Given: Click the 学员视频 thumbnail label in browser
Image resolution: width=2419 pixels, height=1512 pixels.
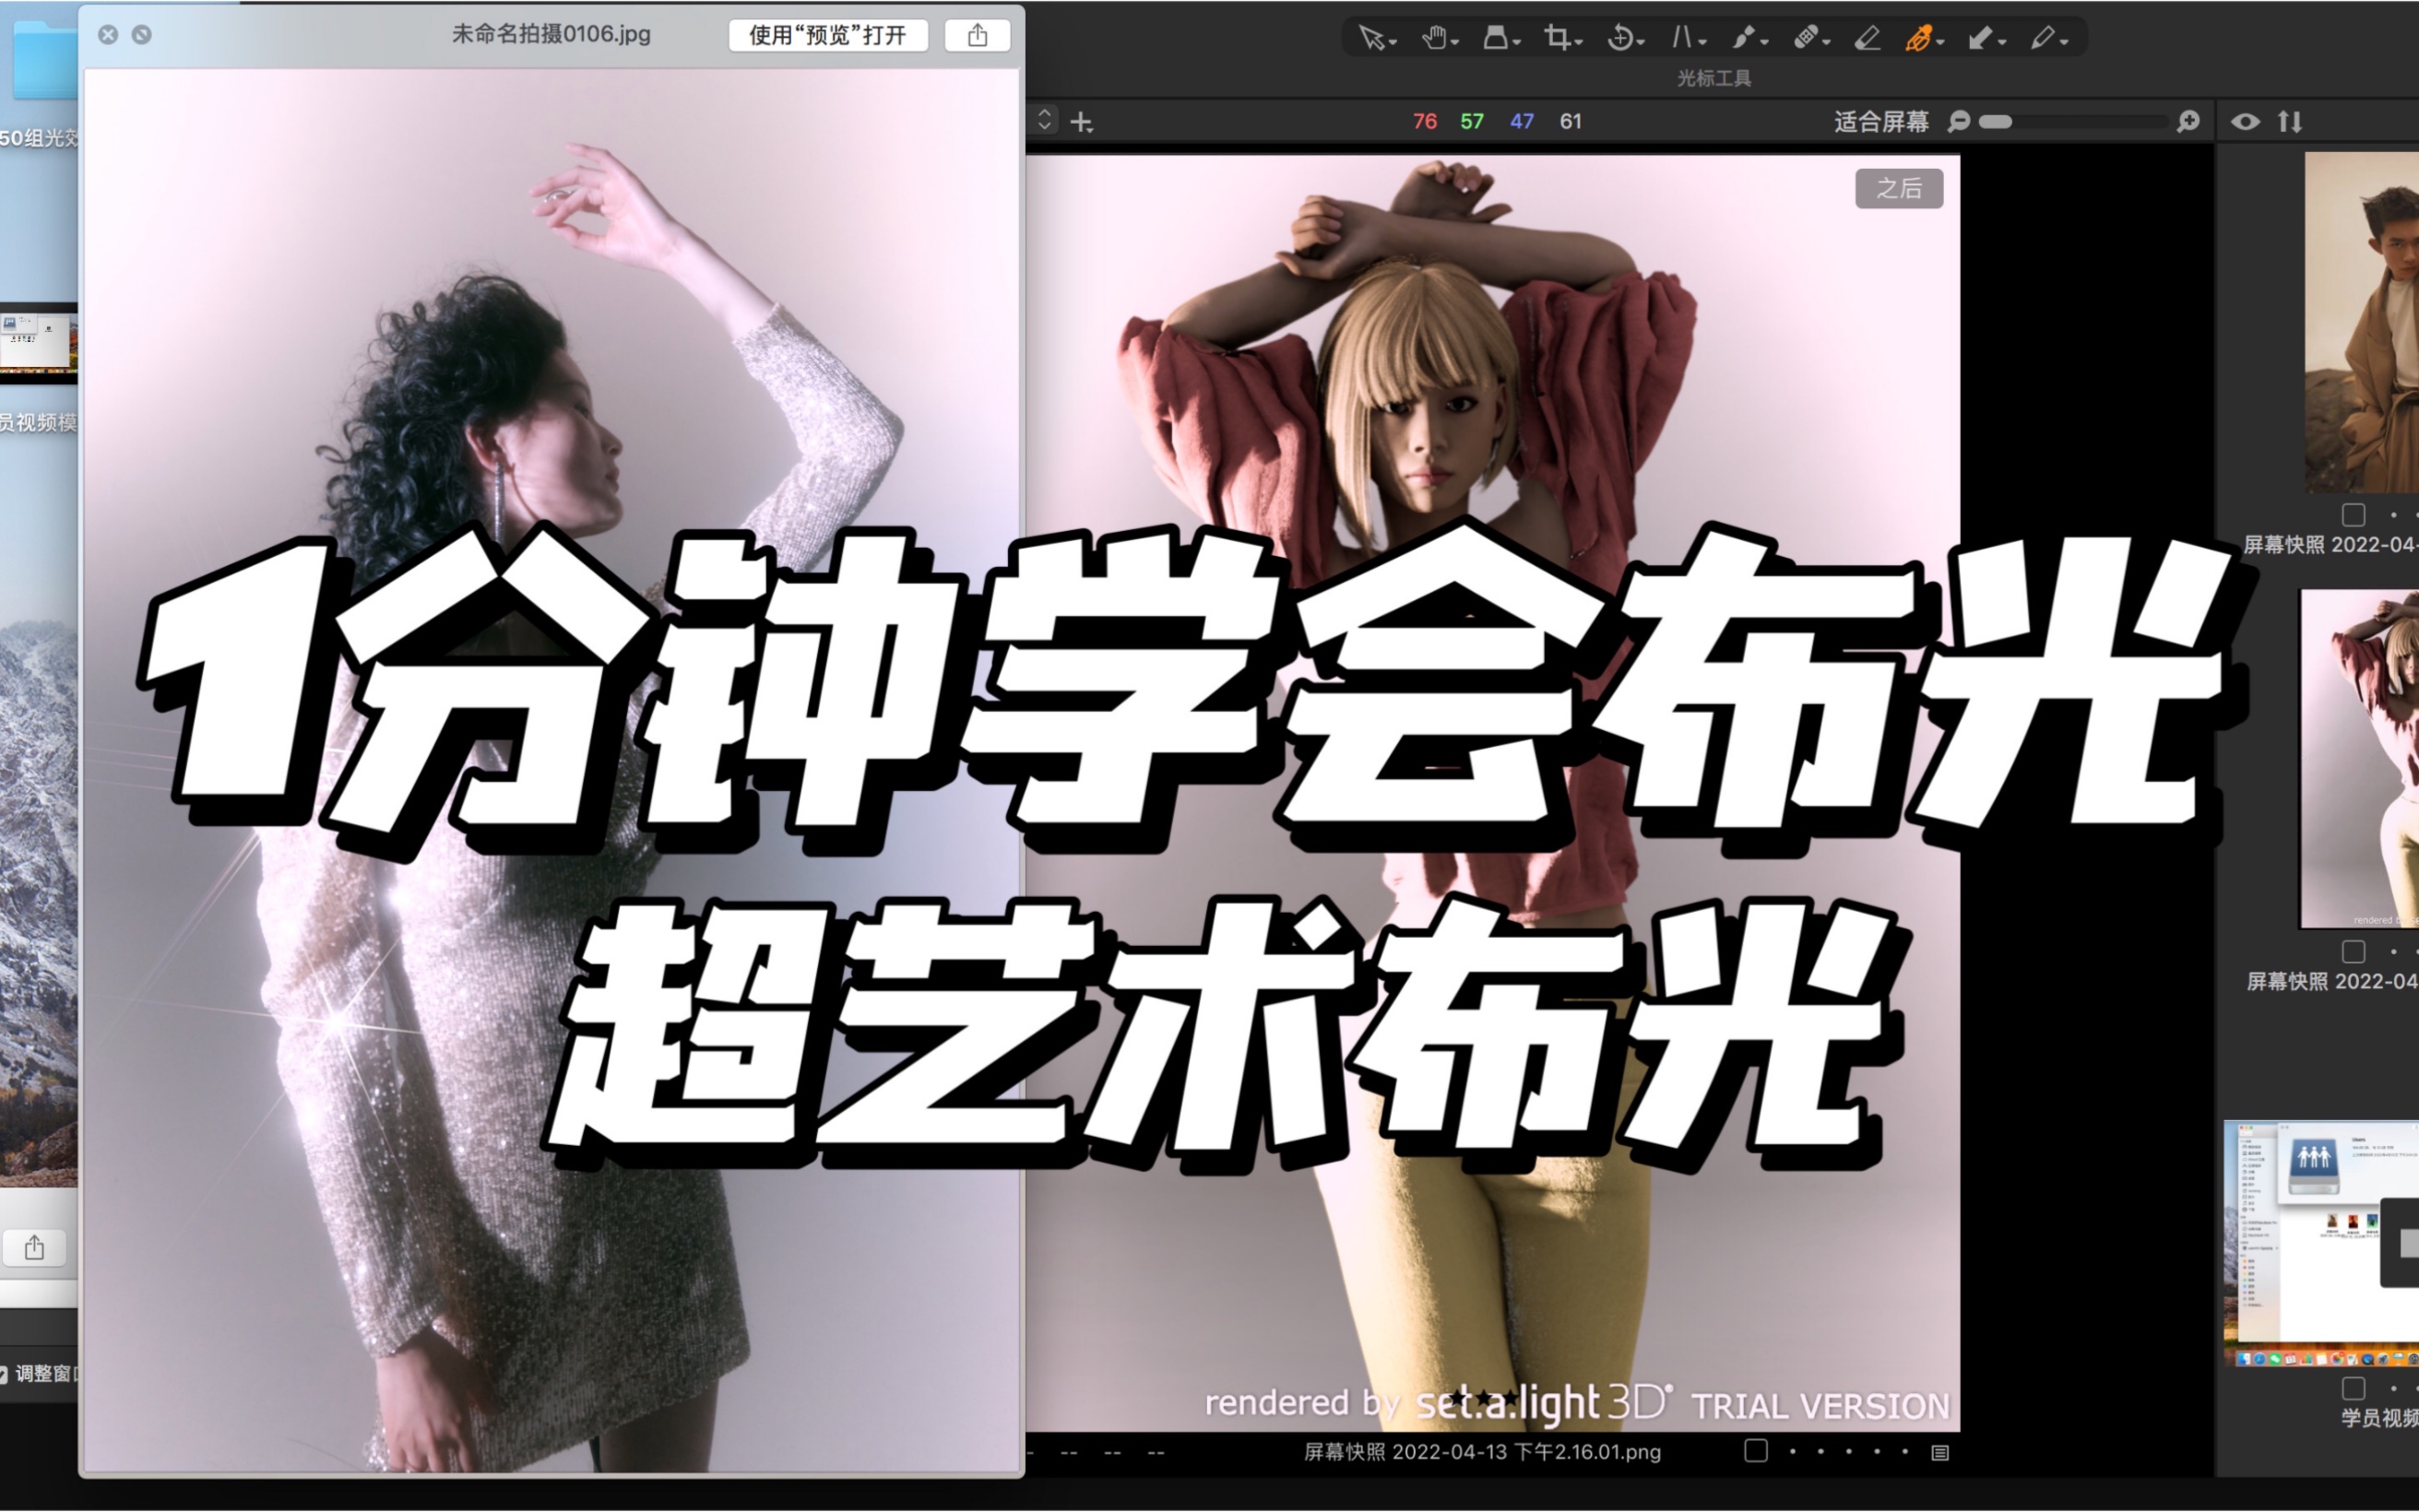Looking at the screenshot, I should coord(2379,1418).
